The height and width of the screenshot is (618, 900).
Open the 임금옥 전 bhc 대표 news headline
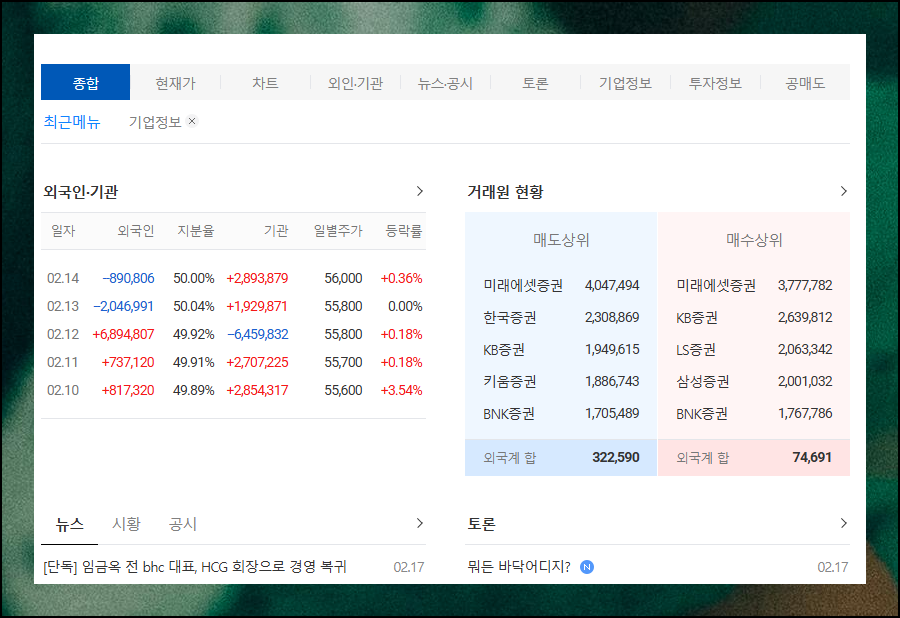(195, 567)
